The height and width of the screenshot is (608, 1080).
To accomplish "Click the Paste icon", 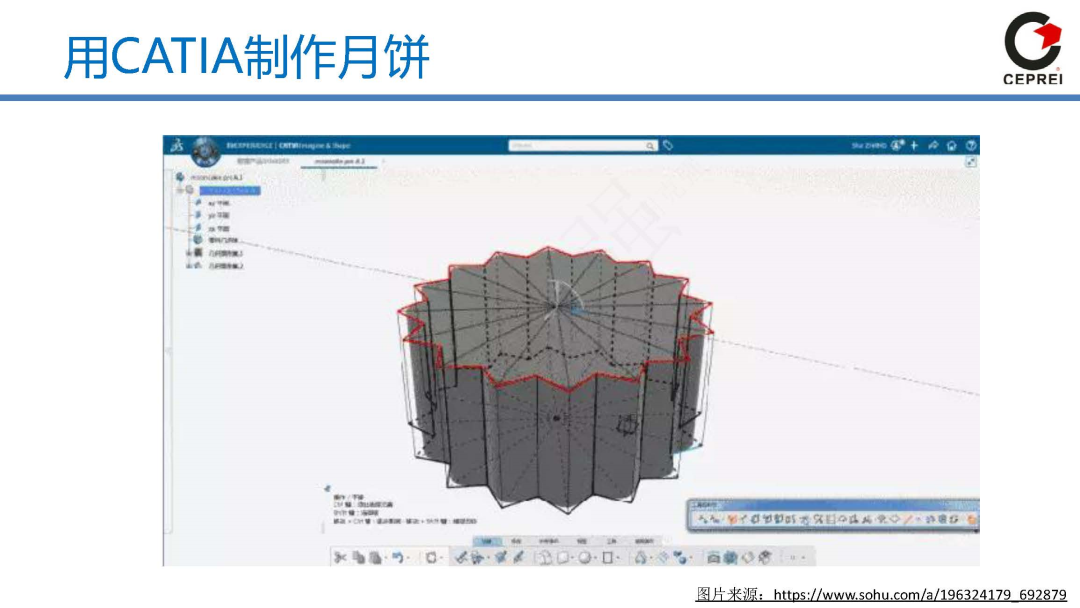I will coord(375,558).
